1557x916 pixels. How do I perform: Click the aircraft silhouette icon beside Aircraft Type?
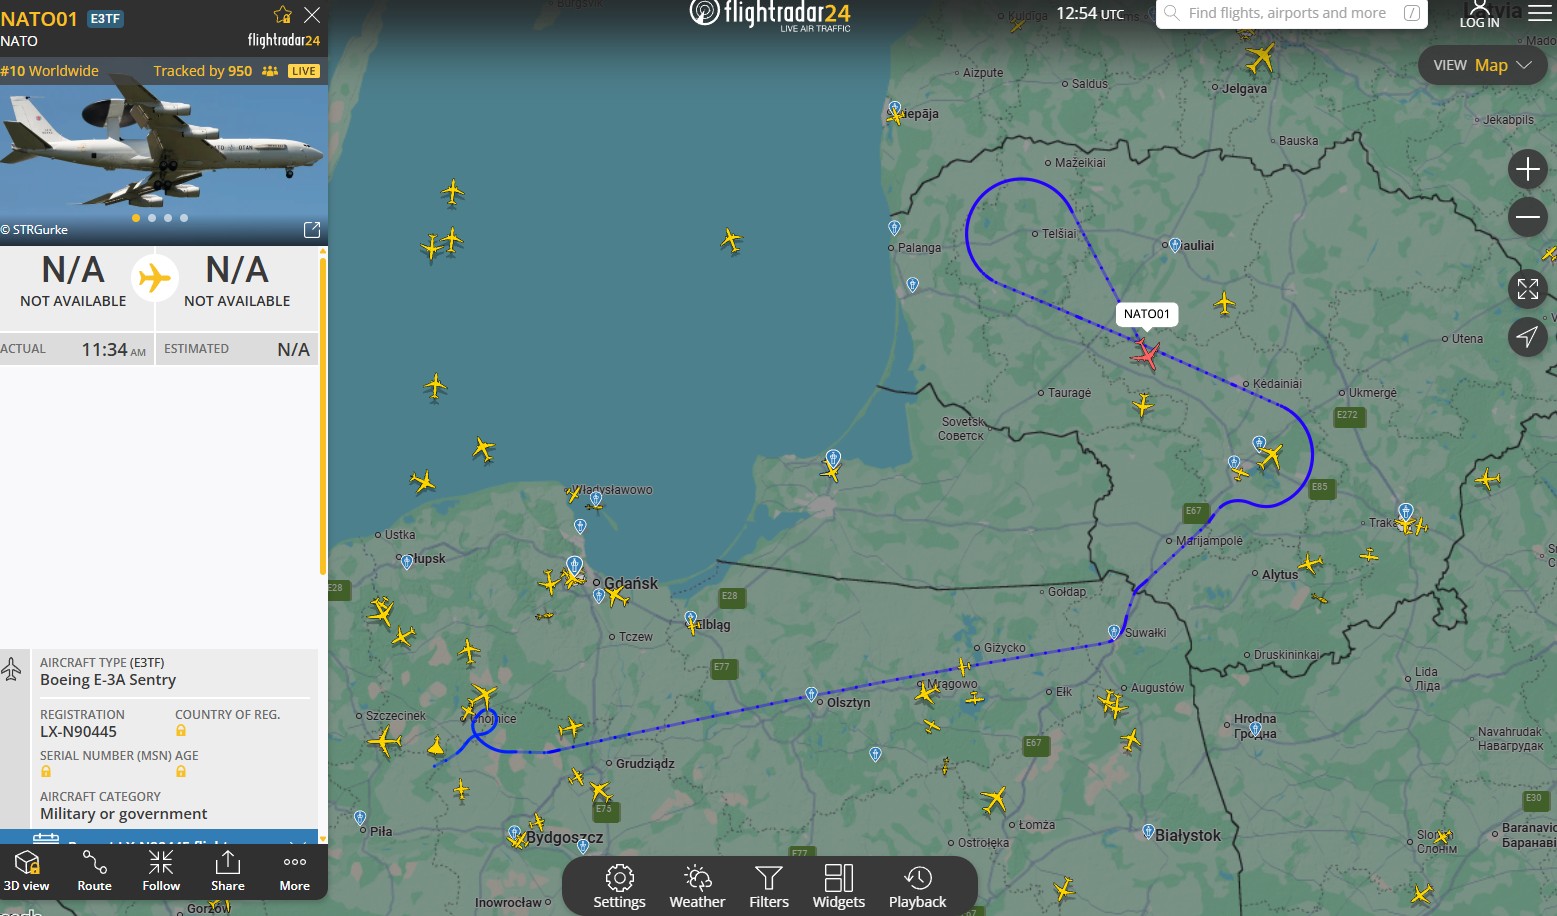click(11, 669)
